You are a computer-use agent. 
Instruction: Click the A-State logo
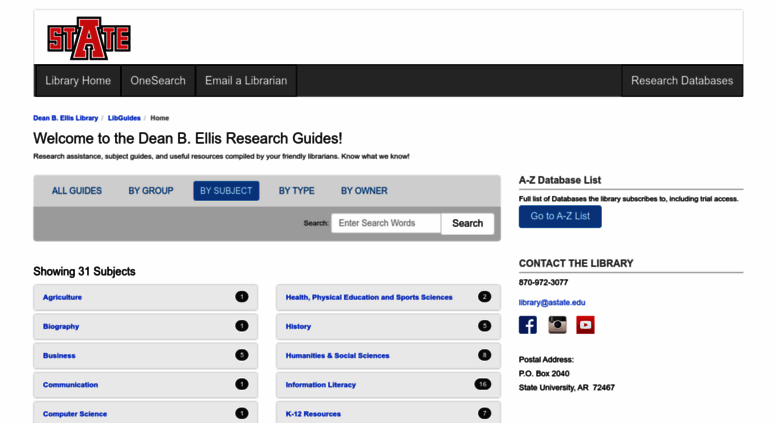(89, 38)
